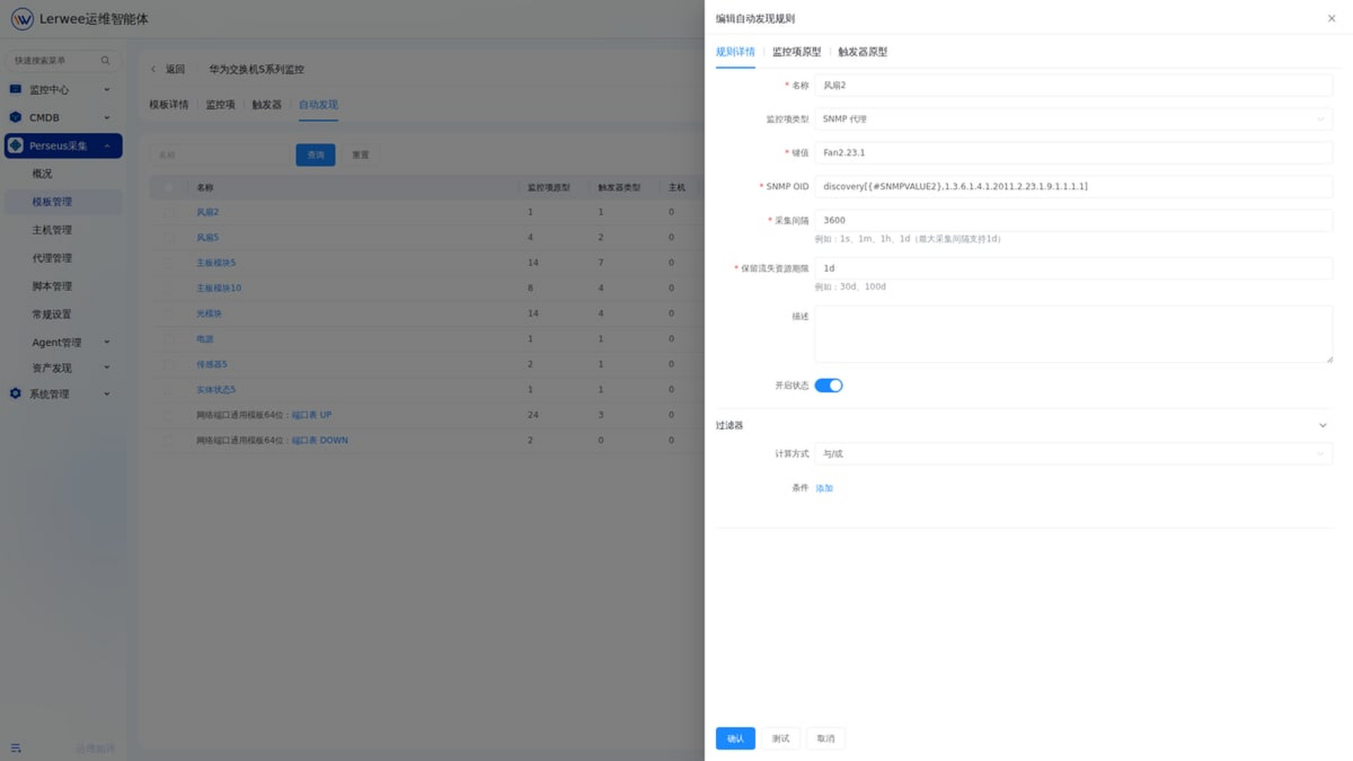Expand the Agent管理 submenu
The height and width of the screenshot is (761, 1353).
(107, 343)
